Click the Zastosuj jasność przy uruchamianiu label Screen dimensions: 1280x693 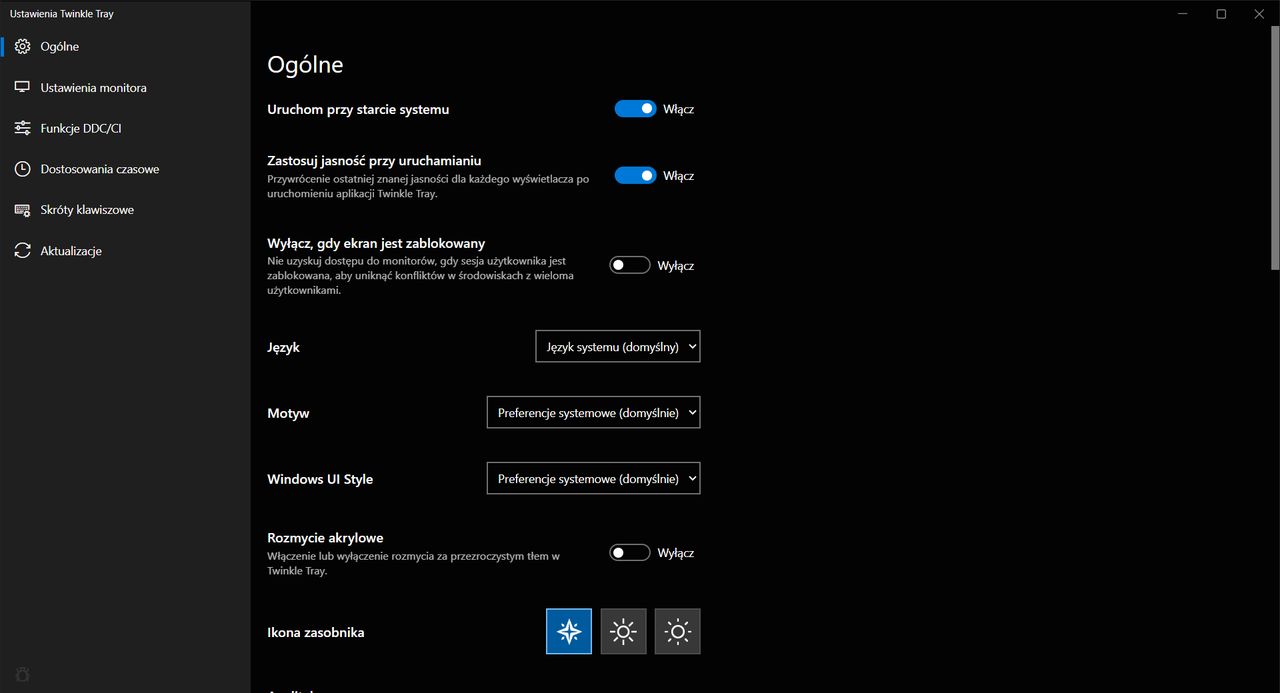(x=375, y=160)
